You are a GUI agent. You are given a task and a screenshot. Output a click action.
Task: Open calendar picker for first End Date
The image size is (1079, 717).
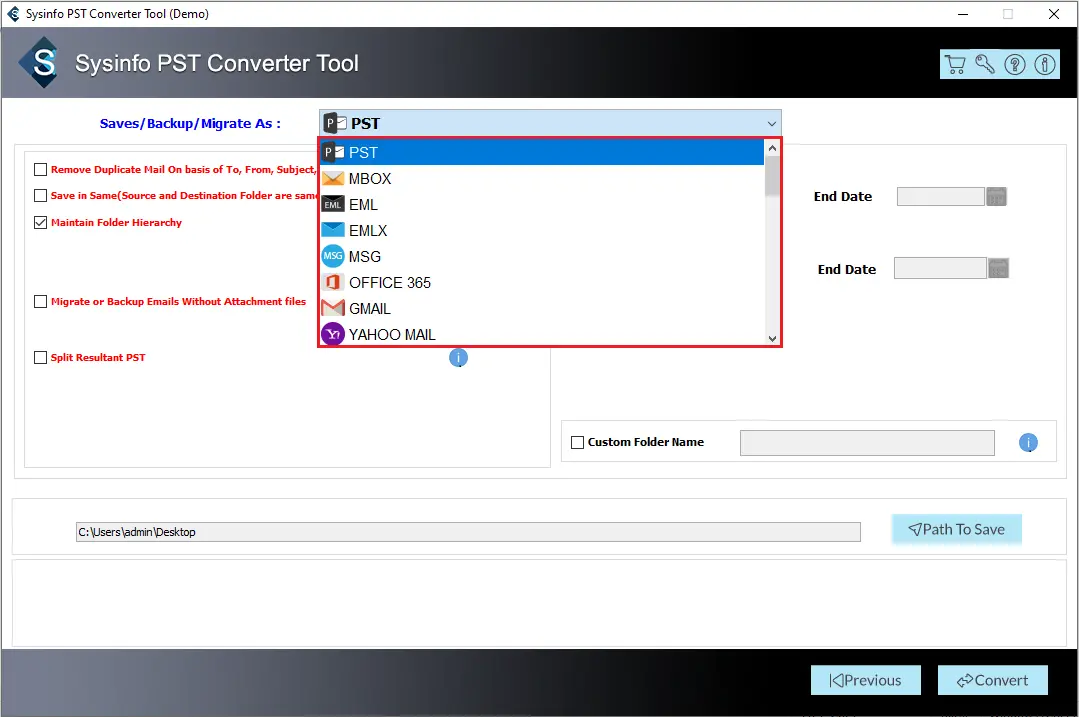pos(996,197)
